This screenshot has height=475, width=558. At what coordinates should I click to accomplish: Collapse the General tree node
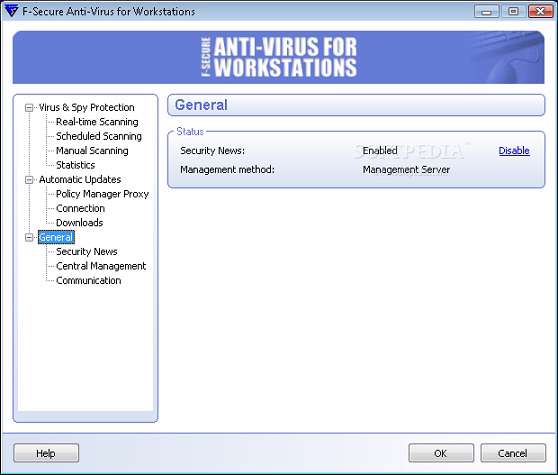(x=29, y=237)
